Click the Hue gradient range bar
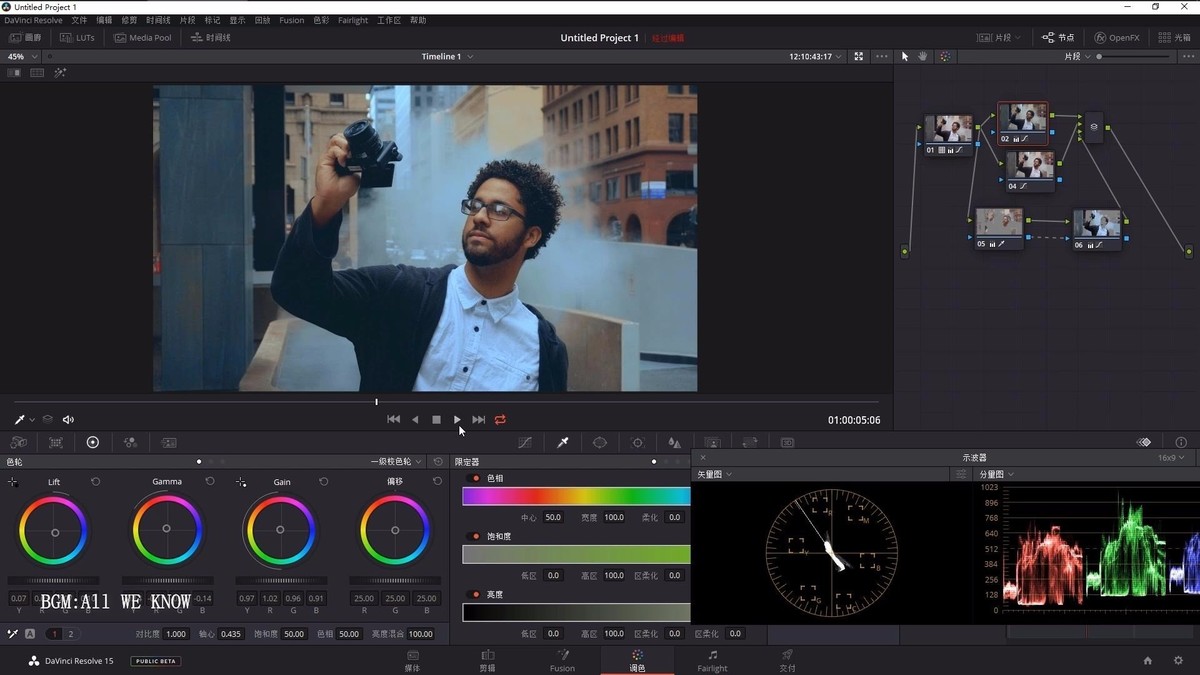This screenshot has width=1200, height=675. click(576, 496)
